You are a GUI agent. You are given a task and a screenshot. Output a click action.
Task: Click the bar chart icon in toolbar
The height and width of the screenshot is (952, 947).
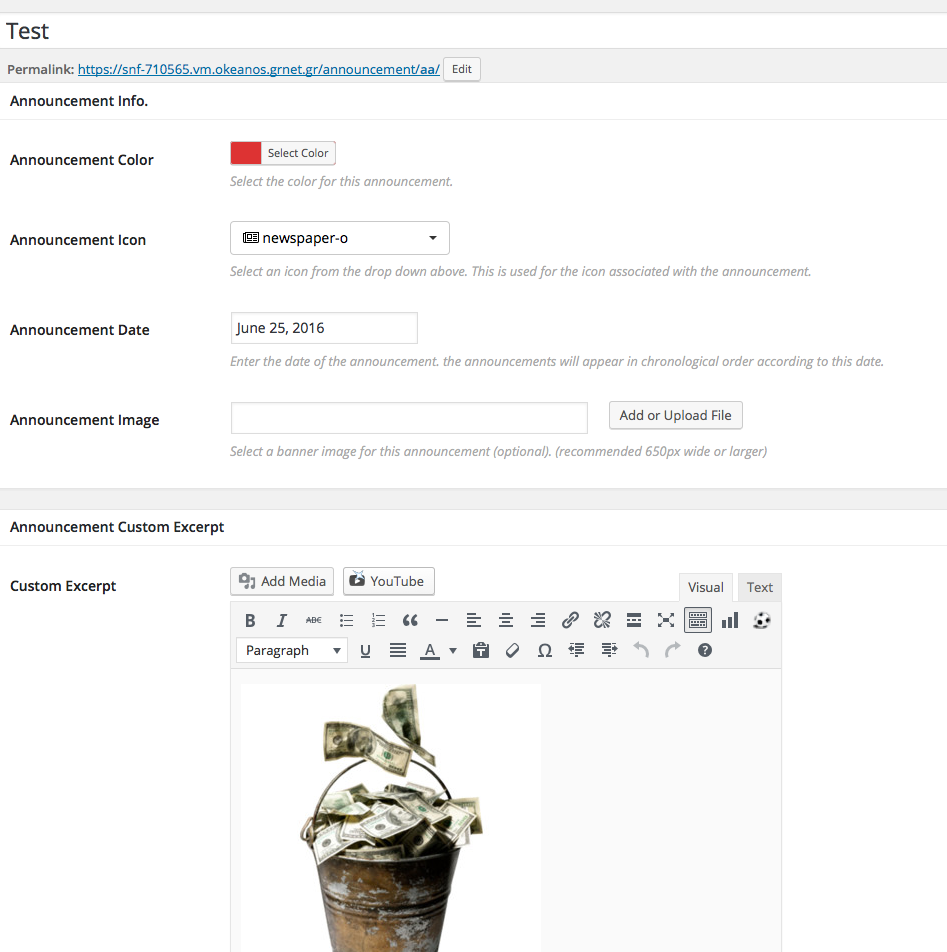(730, 620)
